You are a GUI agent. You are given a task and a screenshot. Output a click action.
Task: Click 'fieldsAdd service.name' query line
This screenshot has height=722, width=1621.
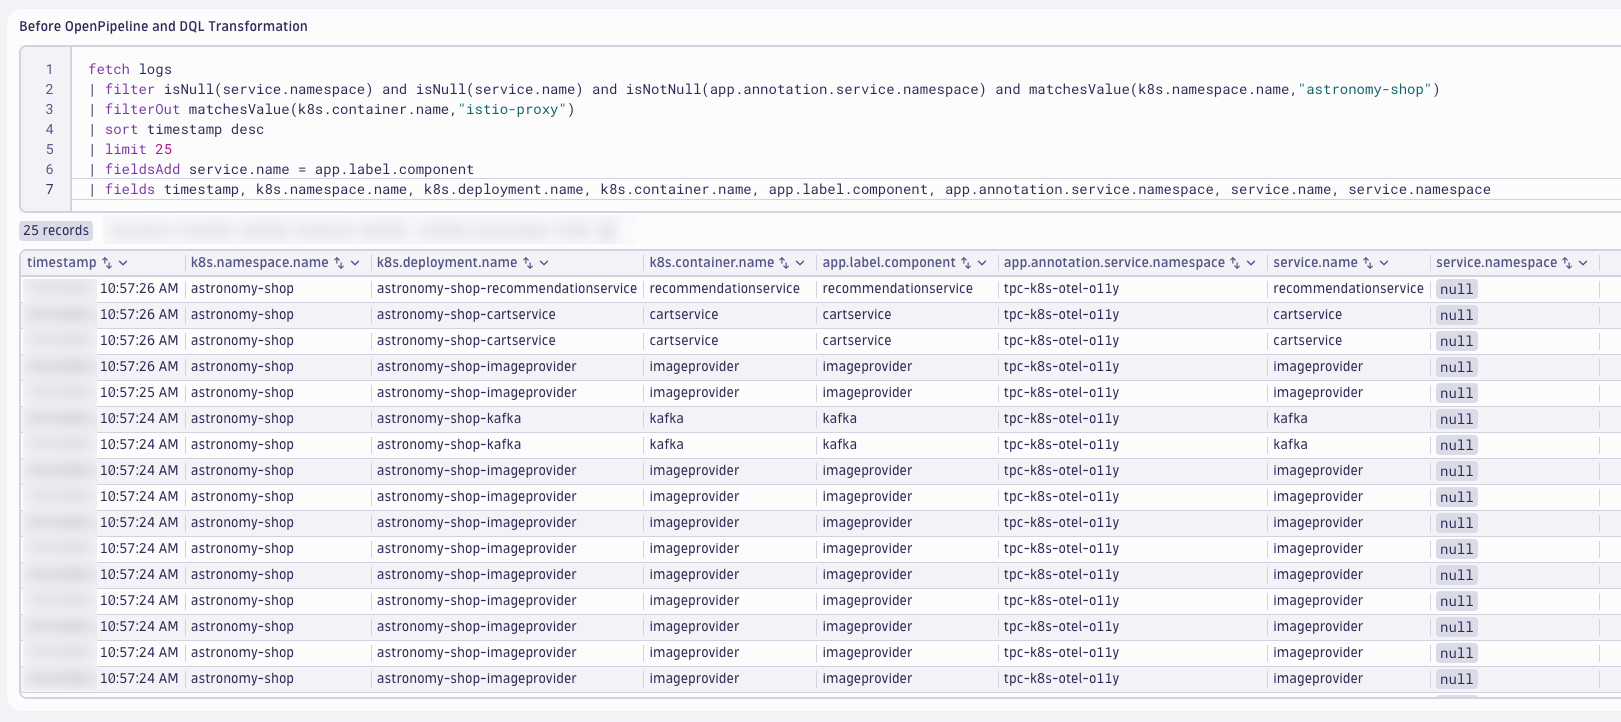(281, 169)
